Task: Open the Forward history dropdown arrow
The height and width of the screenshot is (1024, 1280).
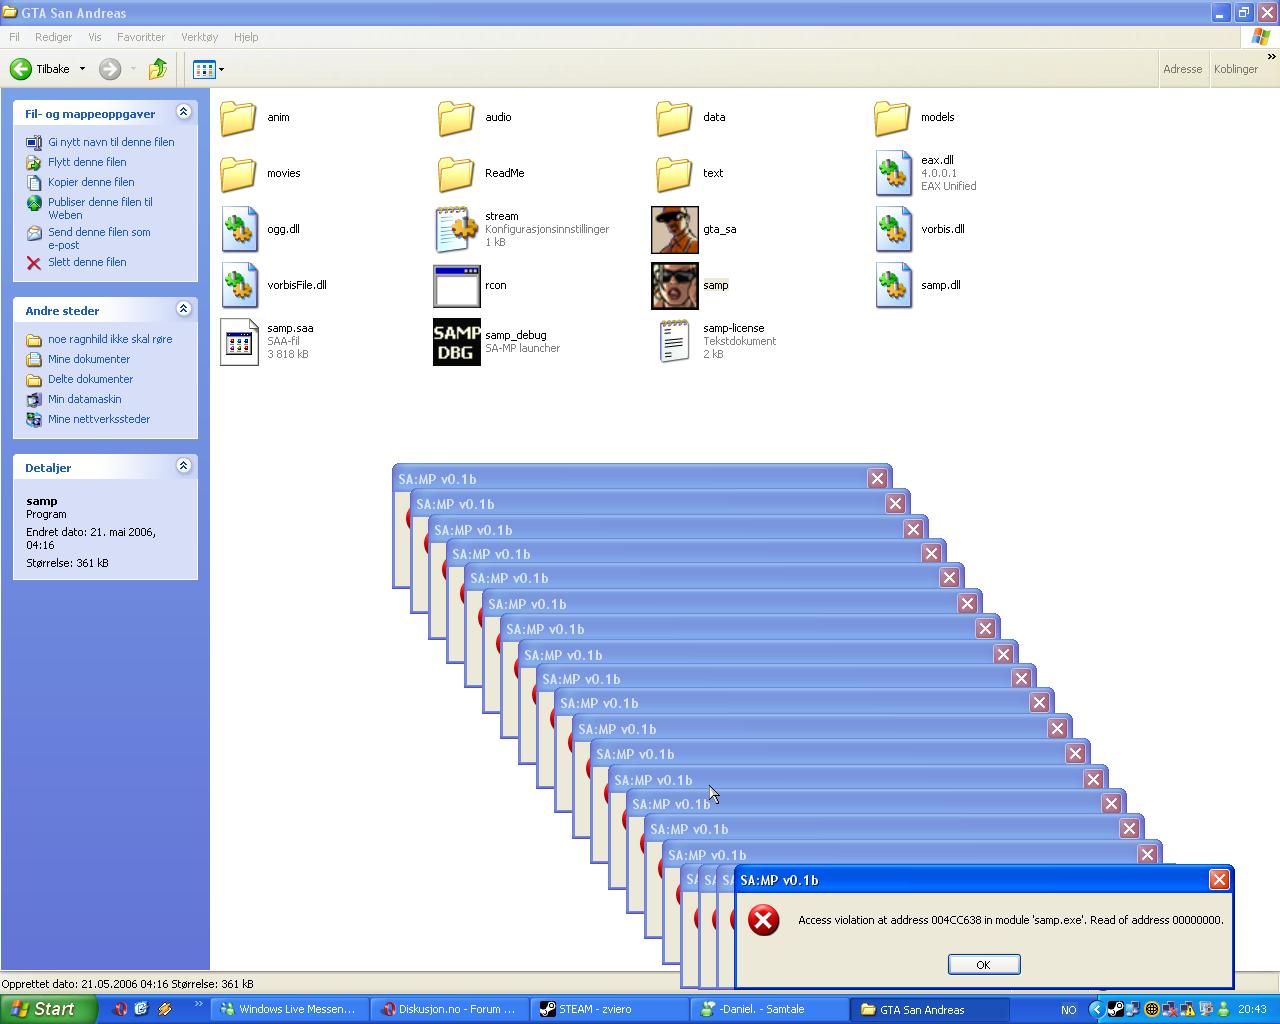Action: [x=133, y=69]
